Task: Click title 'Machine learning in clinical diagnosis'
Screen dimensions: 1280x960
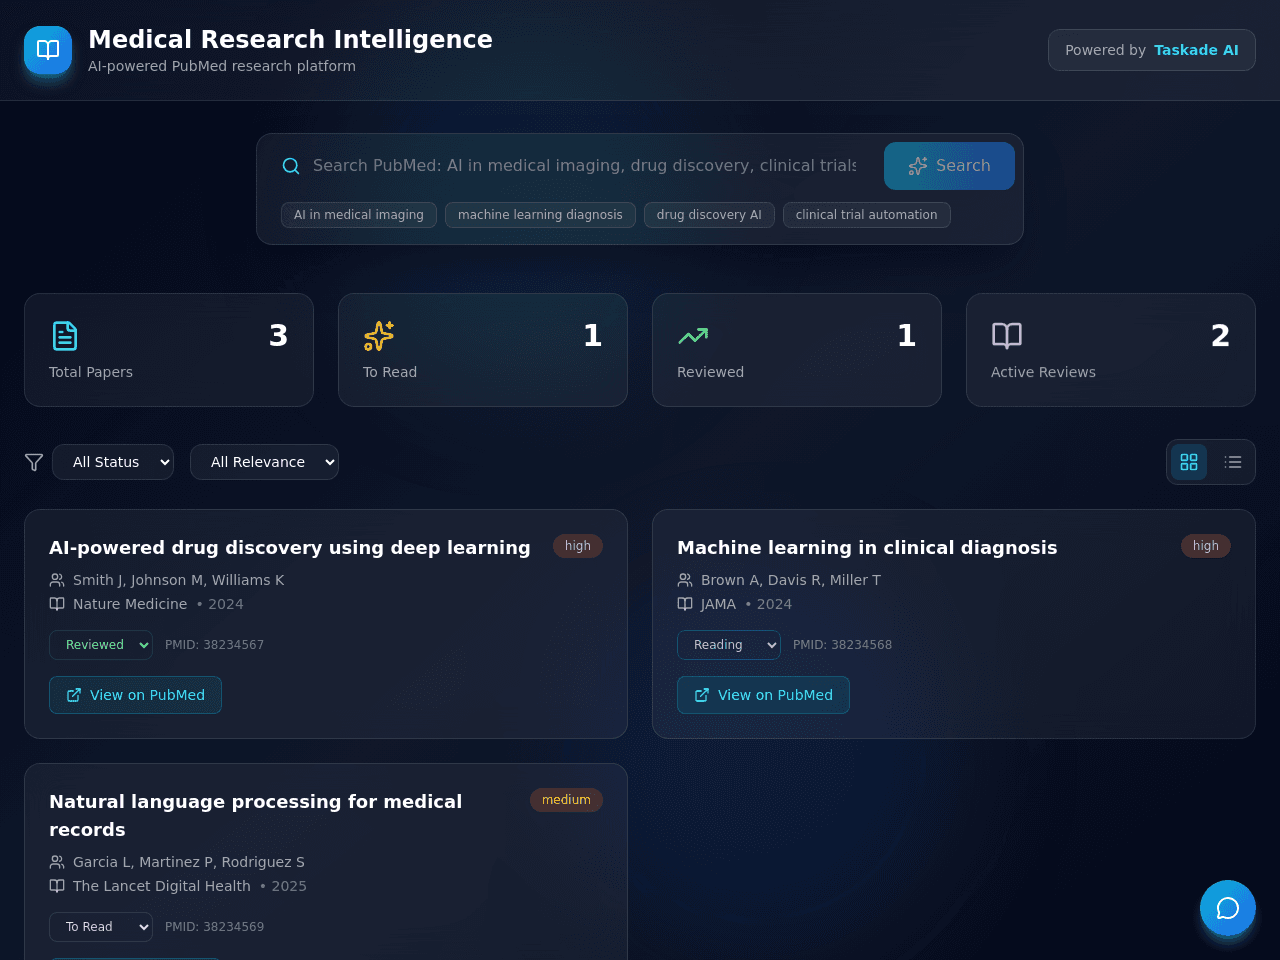Action: [x=867, y=548]
